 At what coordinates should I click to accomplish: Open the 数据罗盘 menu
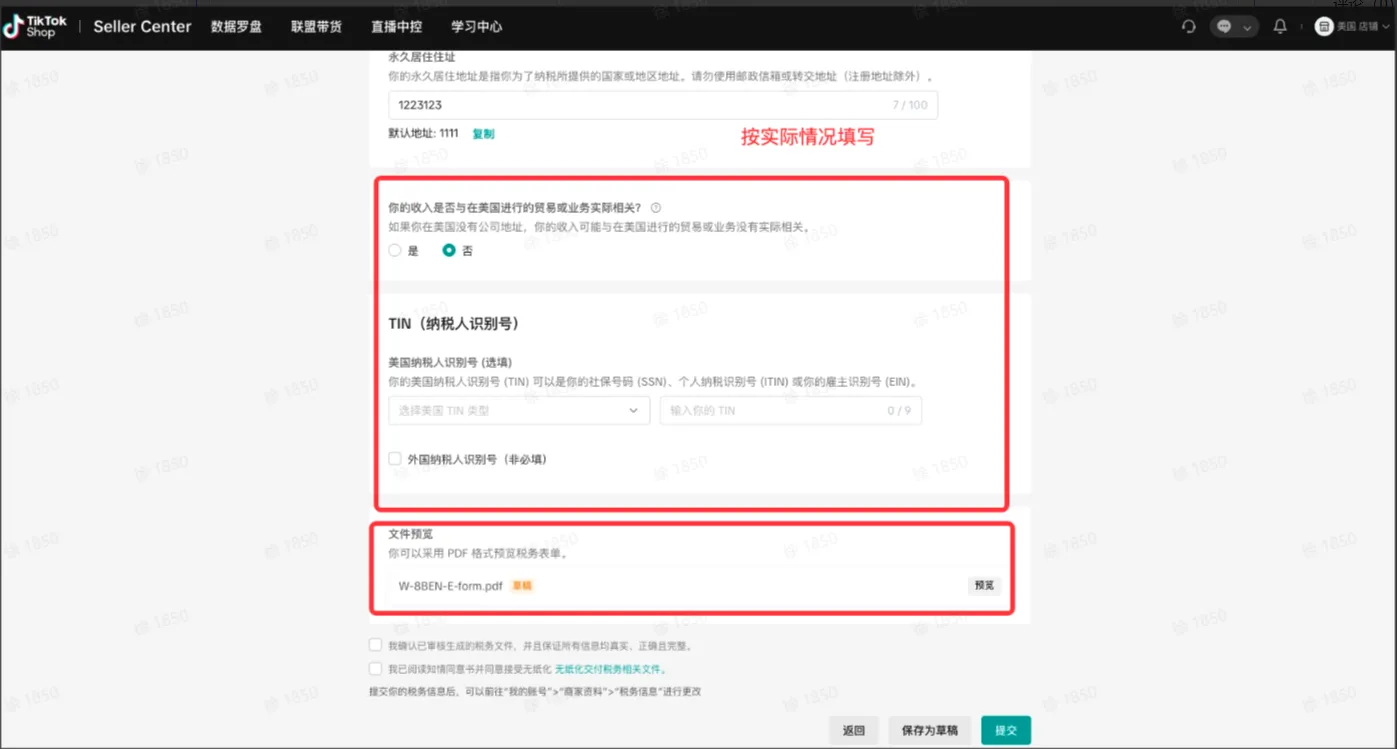[236, 27]
